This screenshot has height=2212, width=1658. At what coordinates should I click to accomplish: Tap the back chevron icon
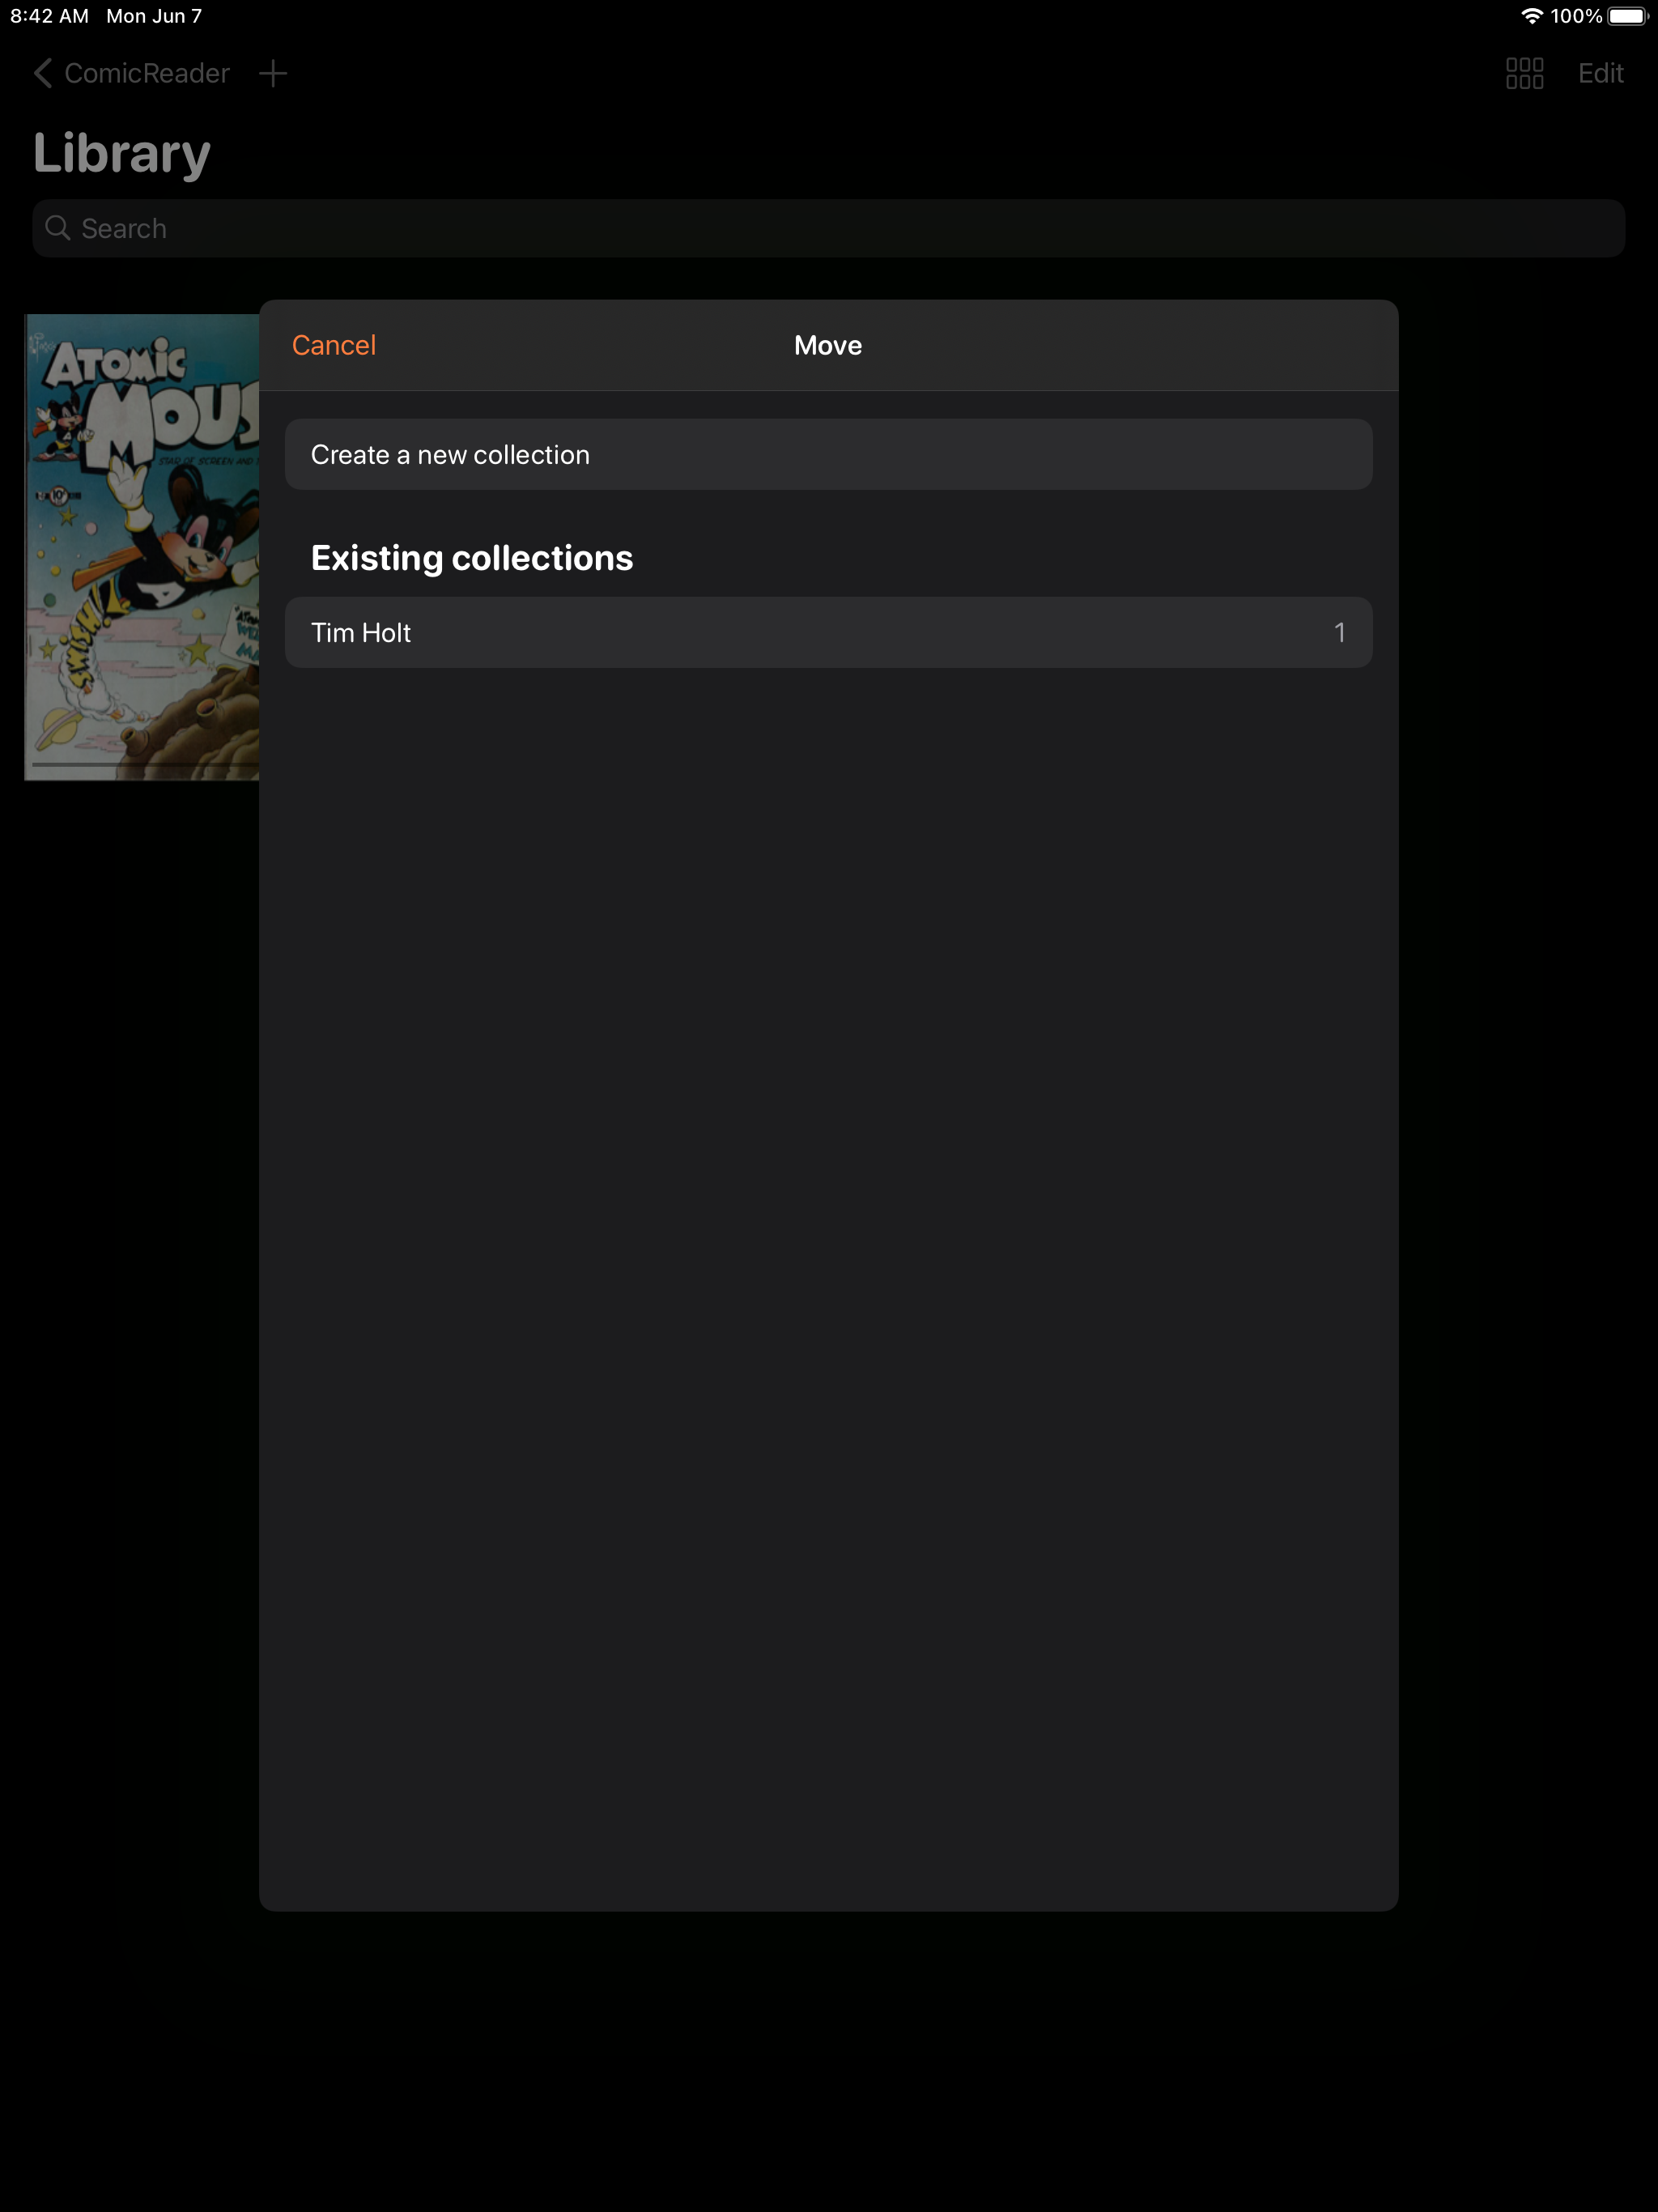point(42,73)
